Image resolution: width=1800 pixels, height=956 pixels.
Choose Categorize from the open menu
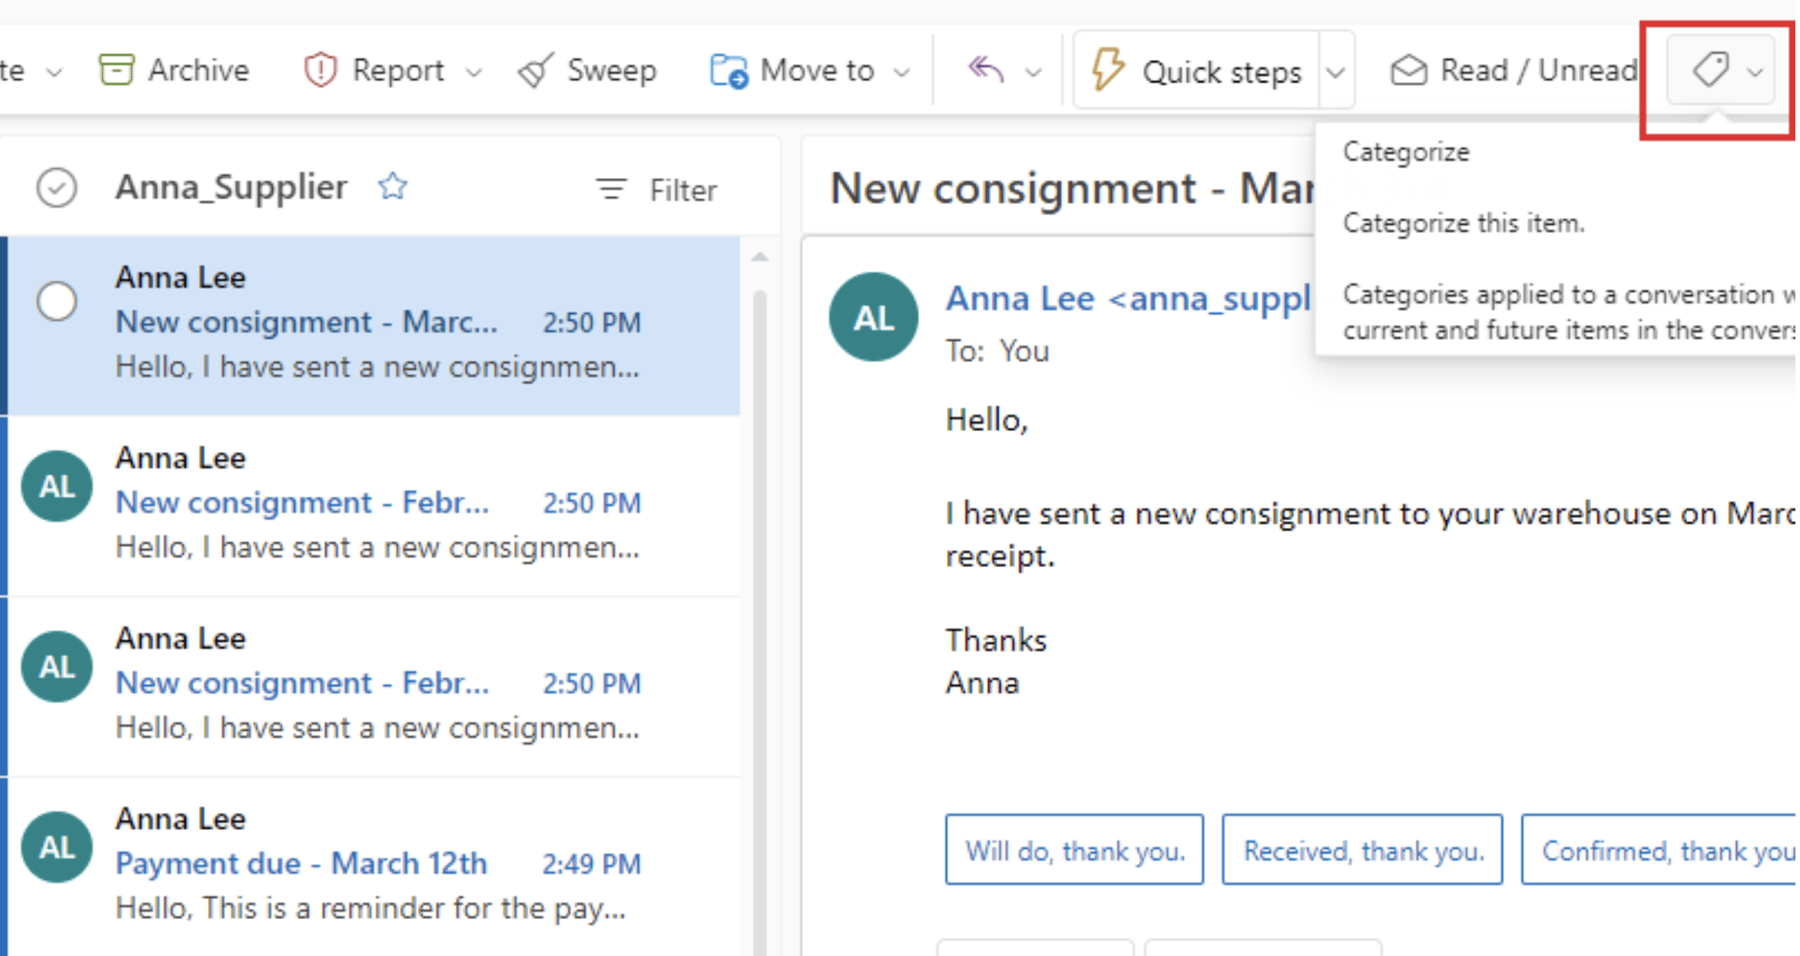pos(1406,151)
